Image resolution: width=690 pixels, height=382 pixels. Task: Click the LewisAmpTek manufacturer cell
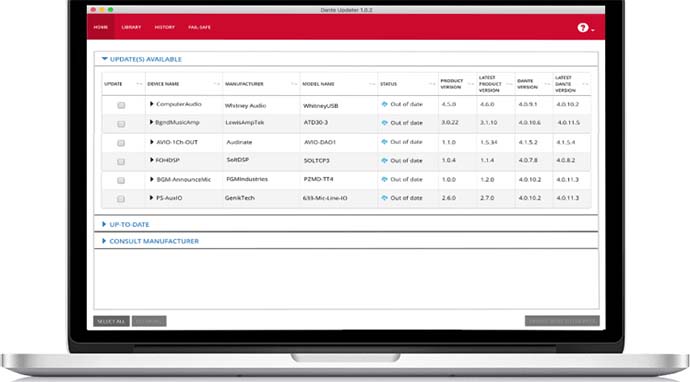pyautogui.click(x=245, y=123)
